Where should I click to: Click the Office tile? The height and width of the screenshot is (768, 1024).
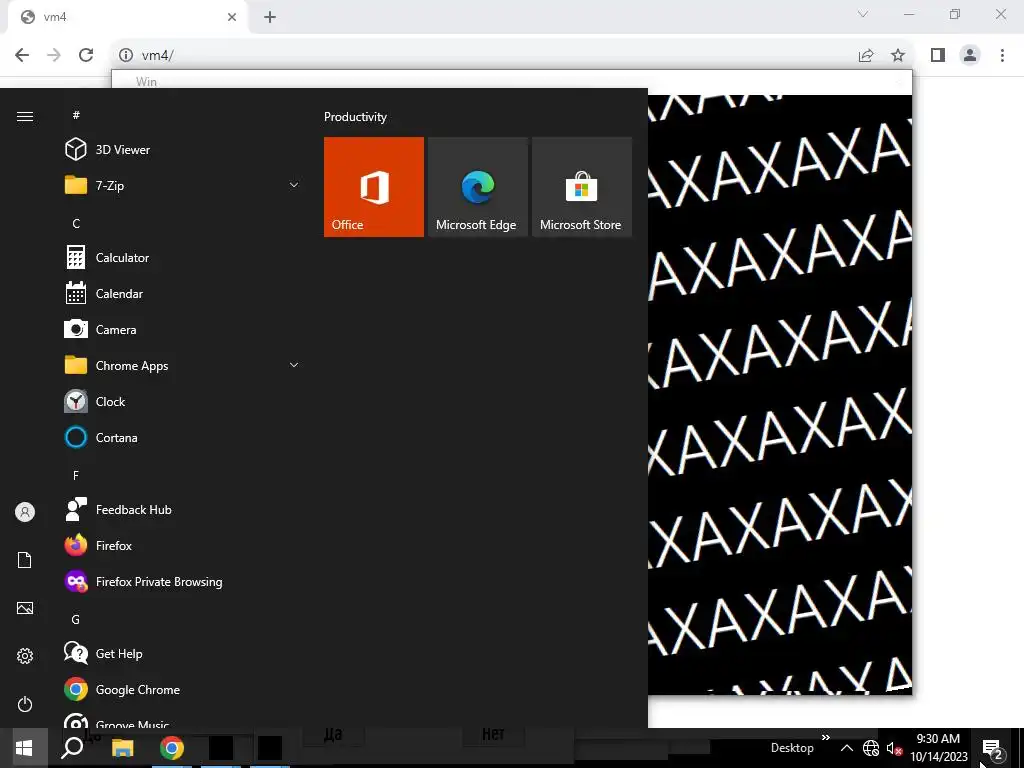[374, 187]
